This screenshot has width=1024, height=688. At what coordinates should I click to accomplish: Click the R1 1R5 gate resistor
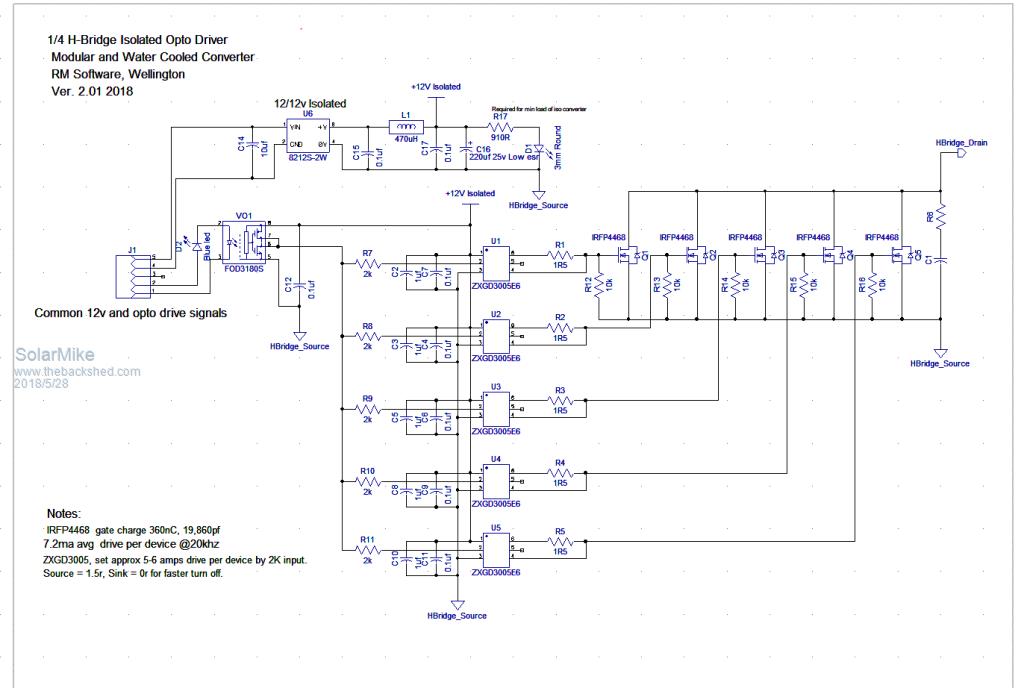tap(560, 257)
